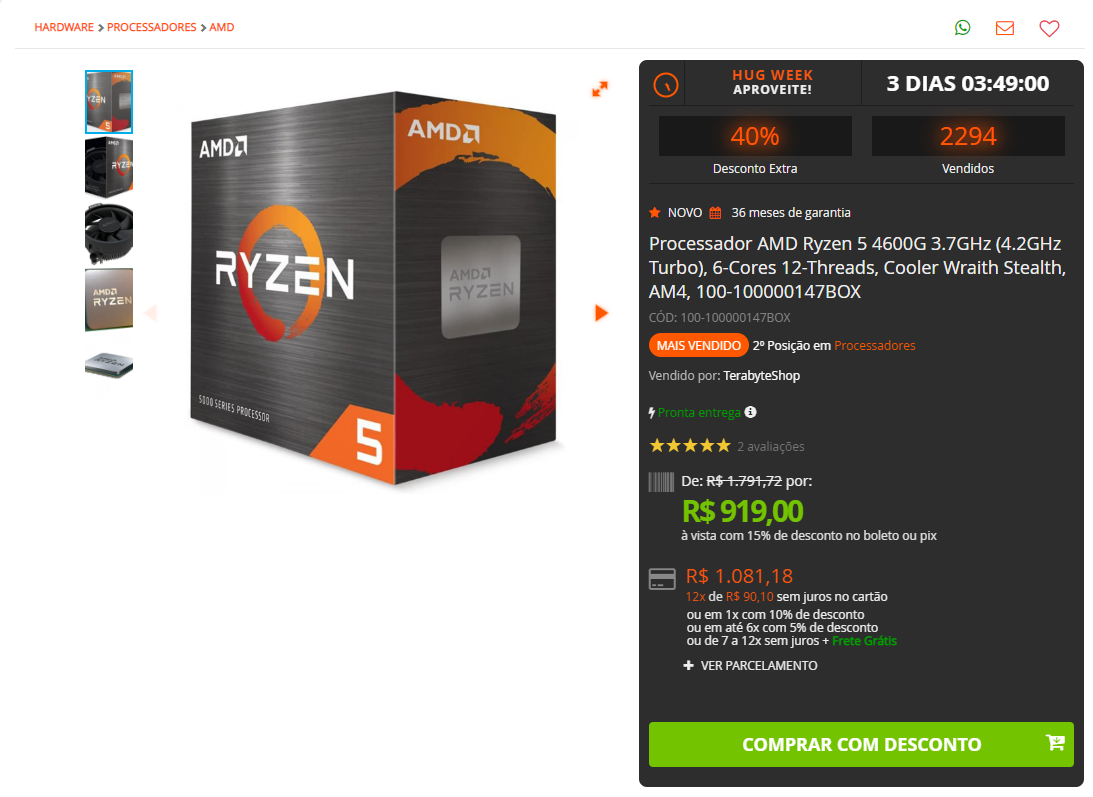Image resolution: width=1093 pixels, height=797 pixels.
Task: Click info icon beside Pronta entrega
Action: coord(750,412)
